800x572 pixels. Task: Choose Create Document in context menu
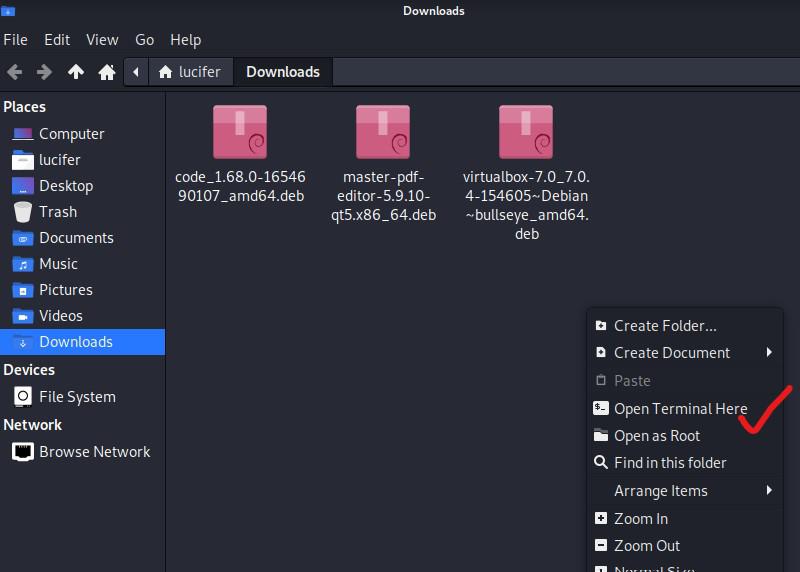coord(685,353)
